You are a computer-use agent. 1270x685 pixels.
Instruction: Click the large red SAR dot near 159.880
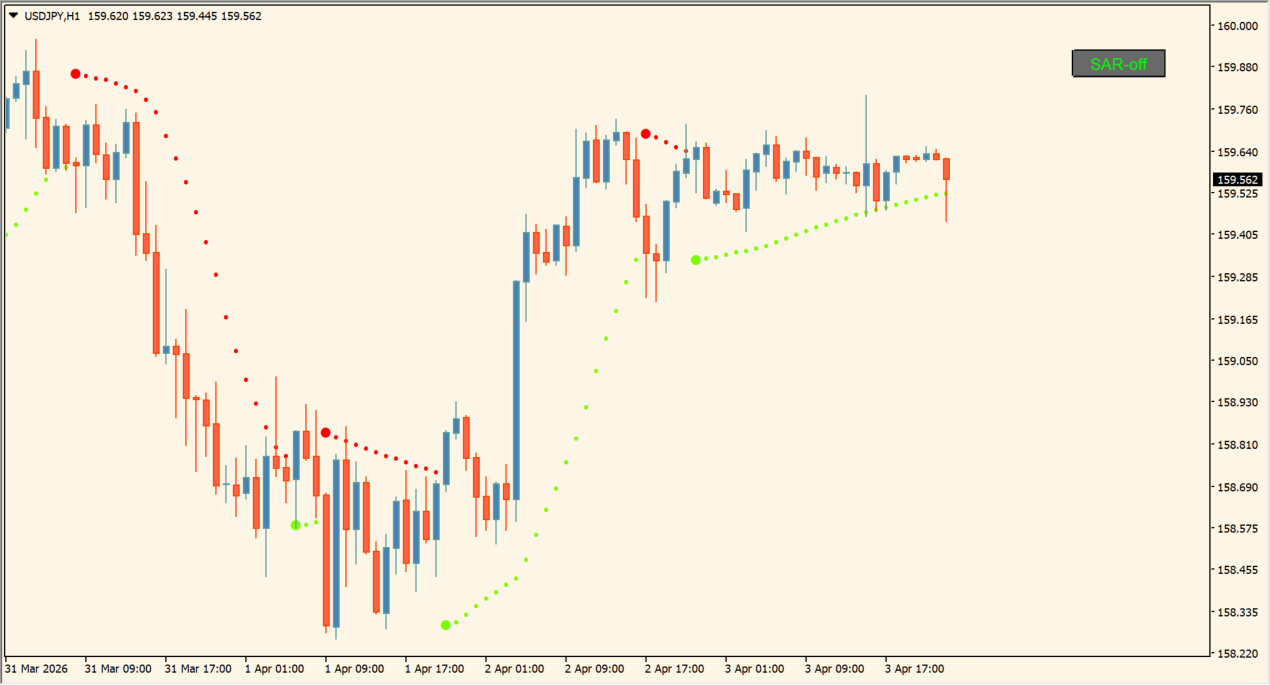coord(74,72)
